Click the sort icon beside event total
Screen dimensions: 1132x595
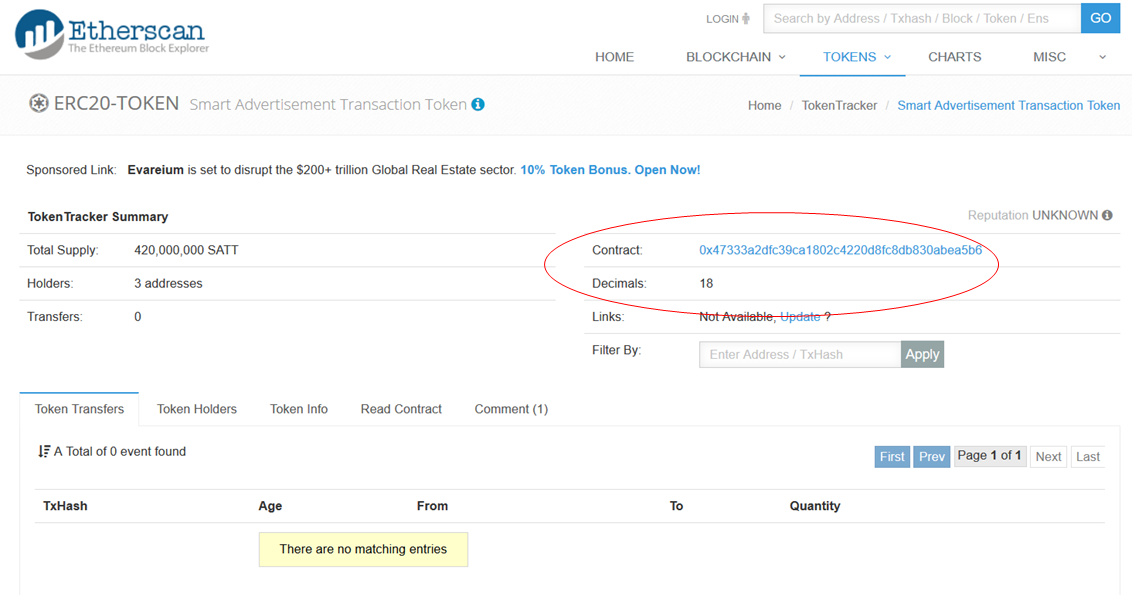coord(44,452)
